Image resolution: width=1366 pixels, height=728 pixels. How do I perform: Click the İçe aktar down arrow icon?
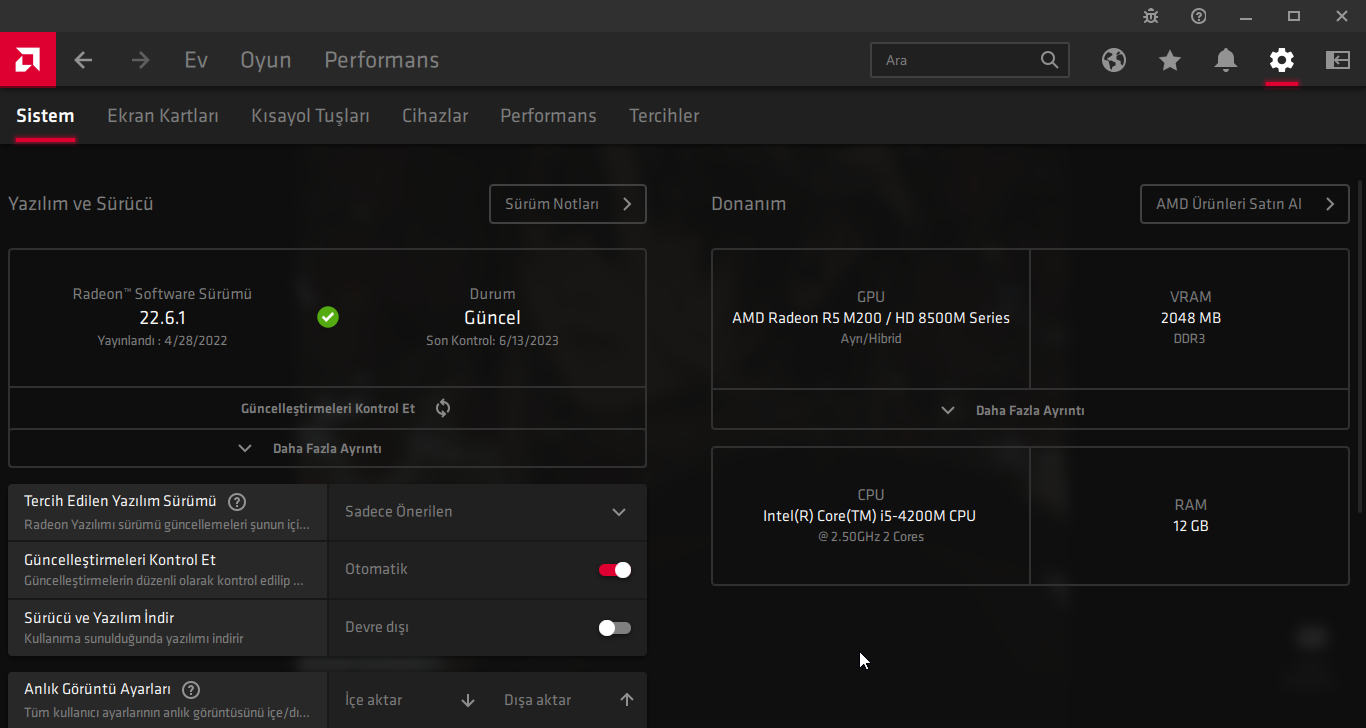(468, 700)
